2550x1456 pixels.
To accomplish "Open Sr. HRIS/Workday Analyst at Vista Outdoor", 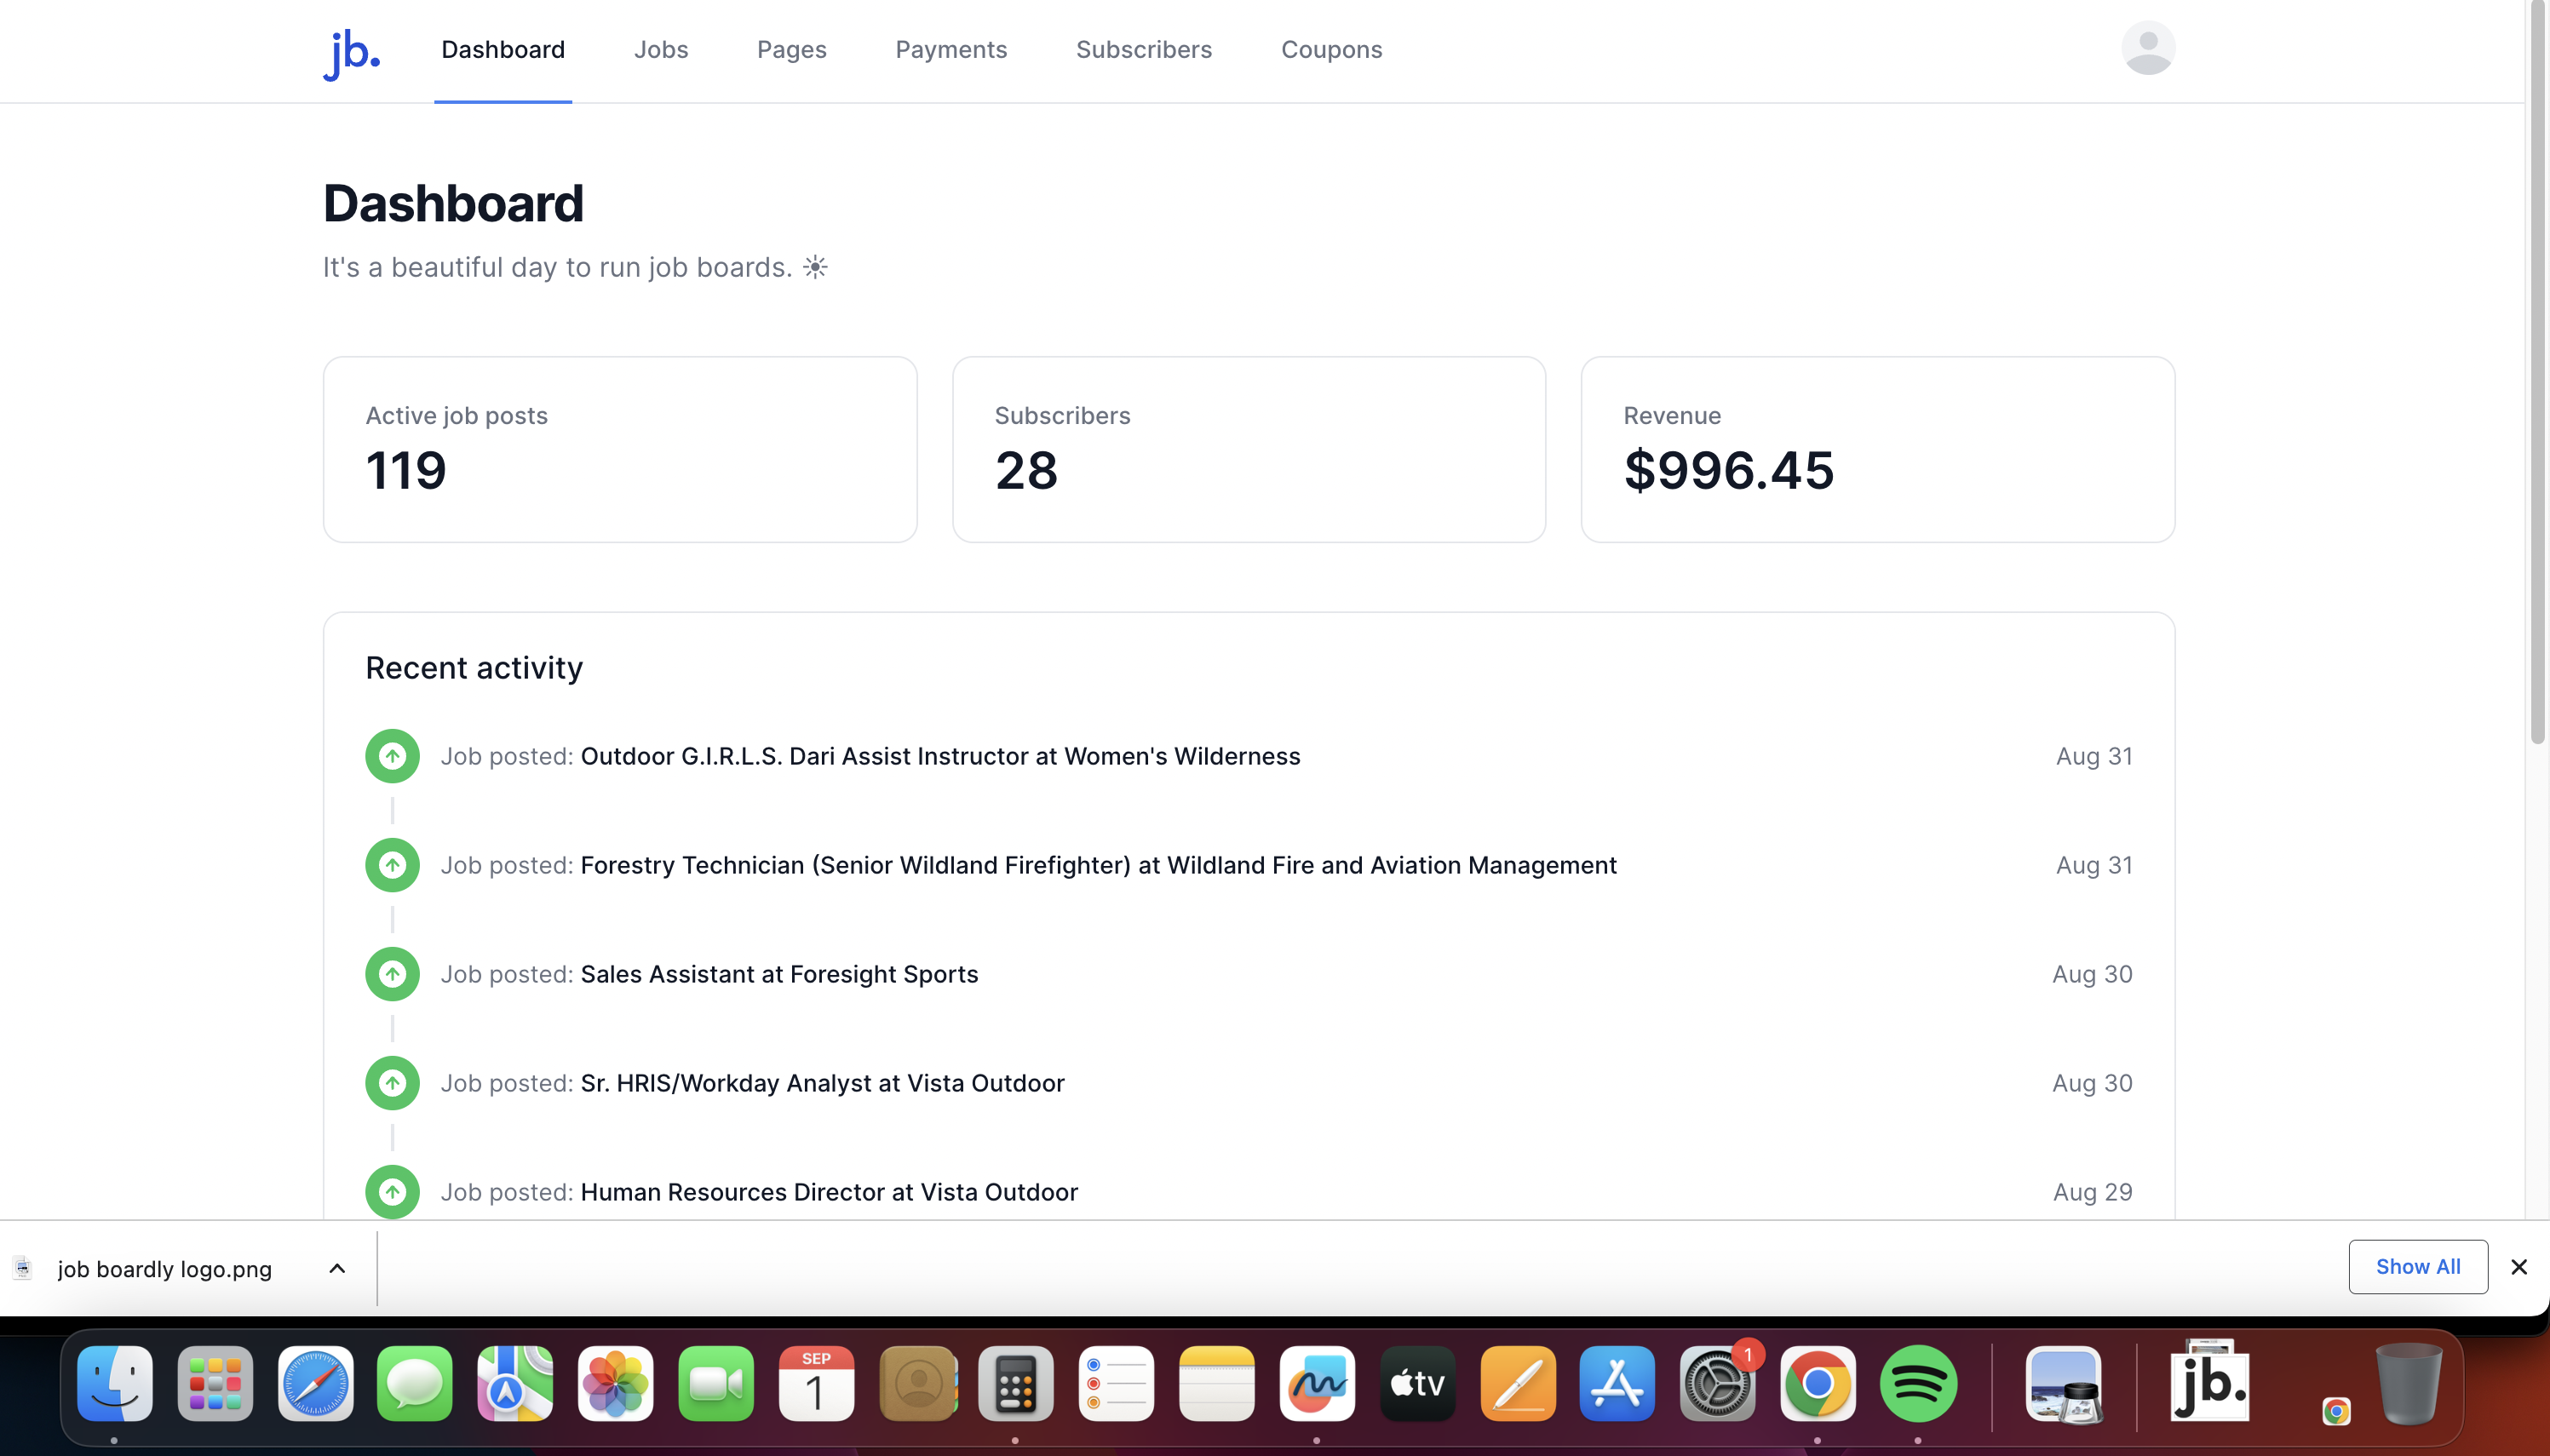I will (x=822, y=1083).
